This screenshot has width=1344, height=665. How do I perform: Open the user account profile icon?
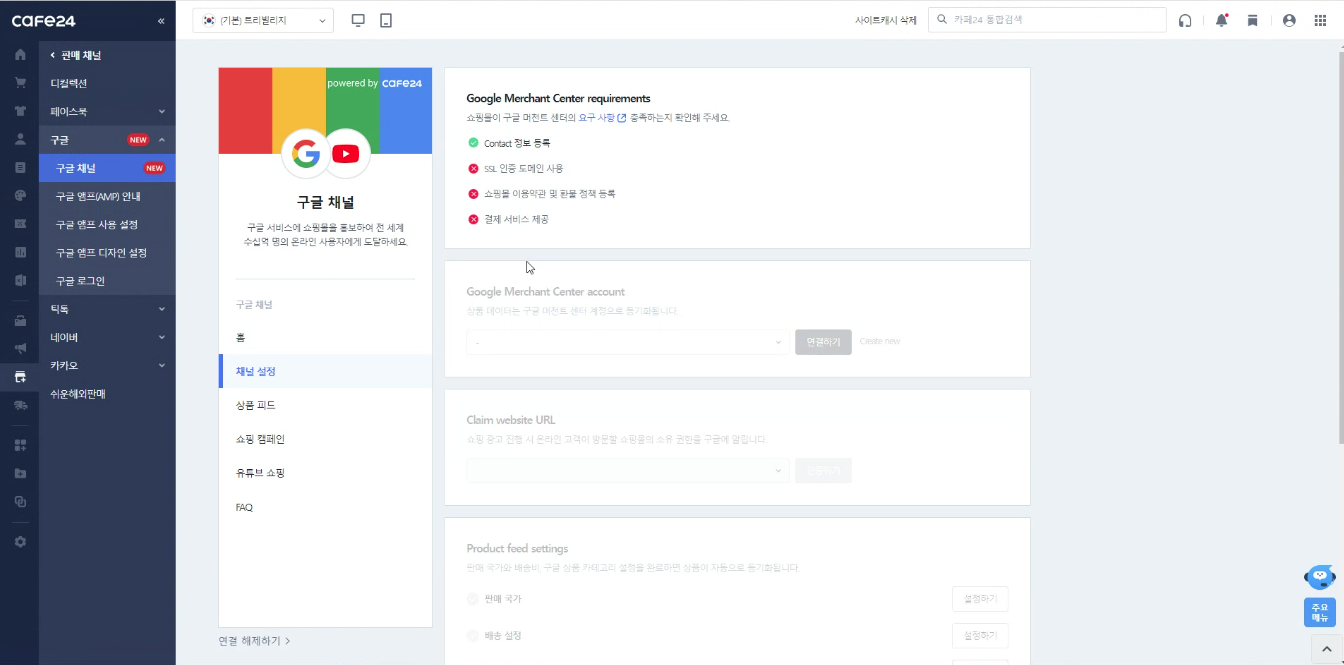[x=1289, y=20]
